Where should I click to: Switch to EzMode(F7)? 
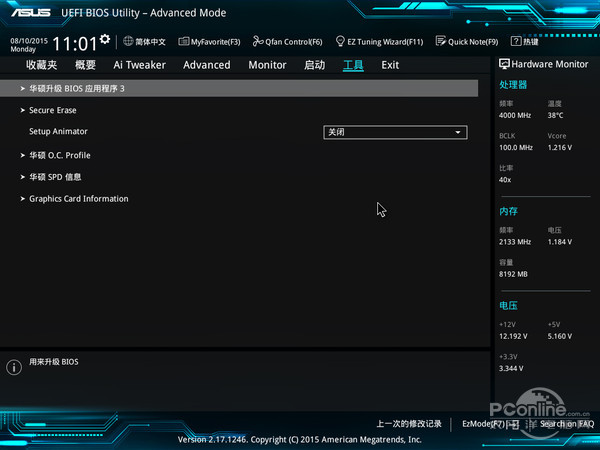(x=490, y=424)
